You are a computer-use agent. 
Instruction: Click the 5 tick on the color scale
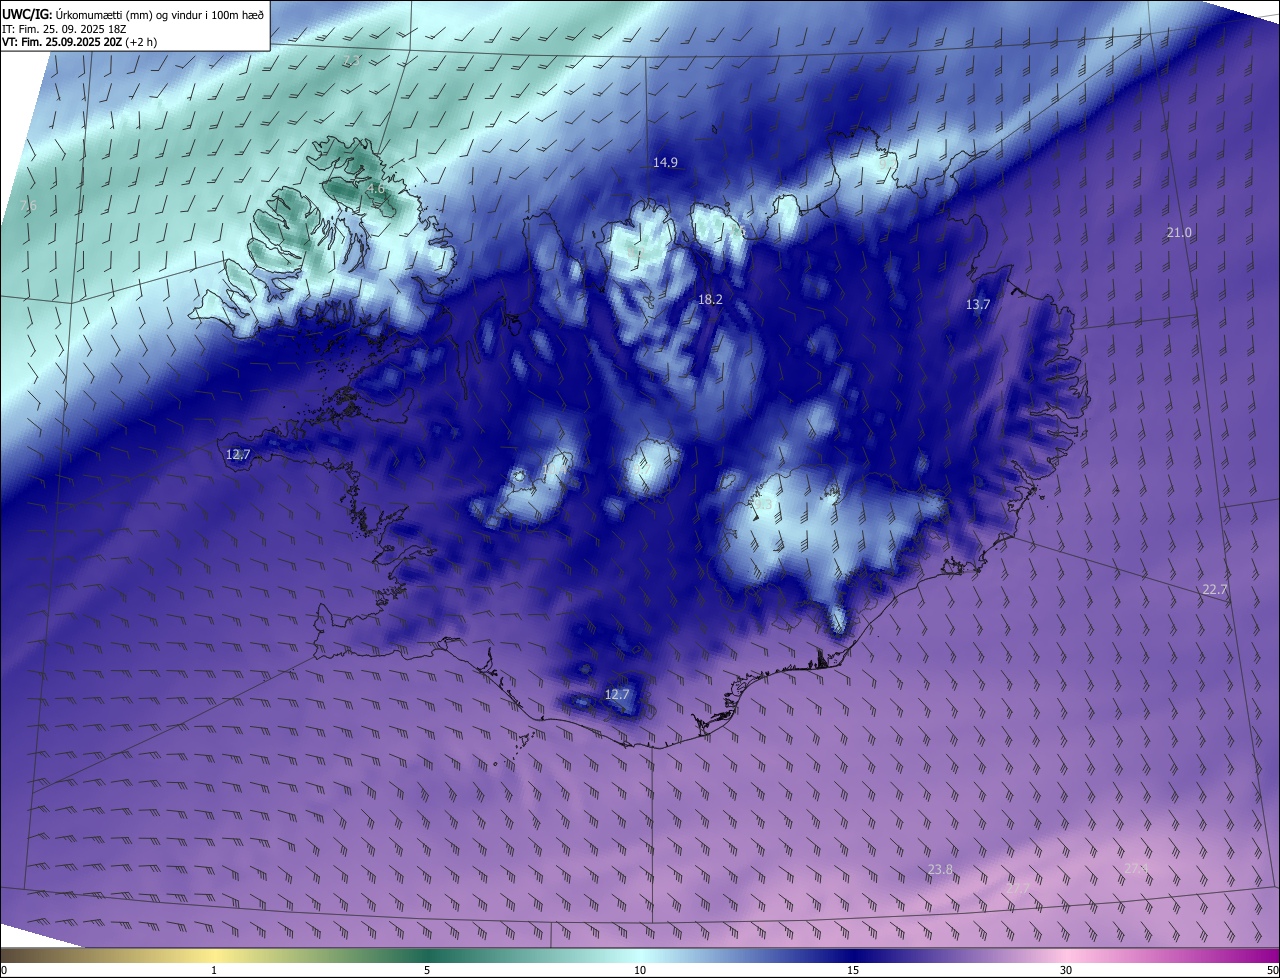pyautogui.click(x=427, y=970)
